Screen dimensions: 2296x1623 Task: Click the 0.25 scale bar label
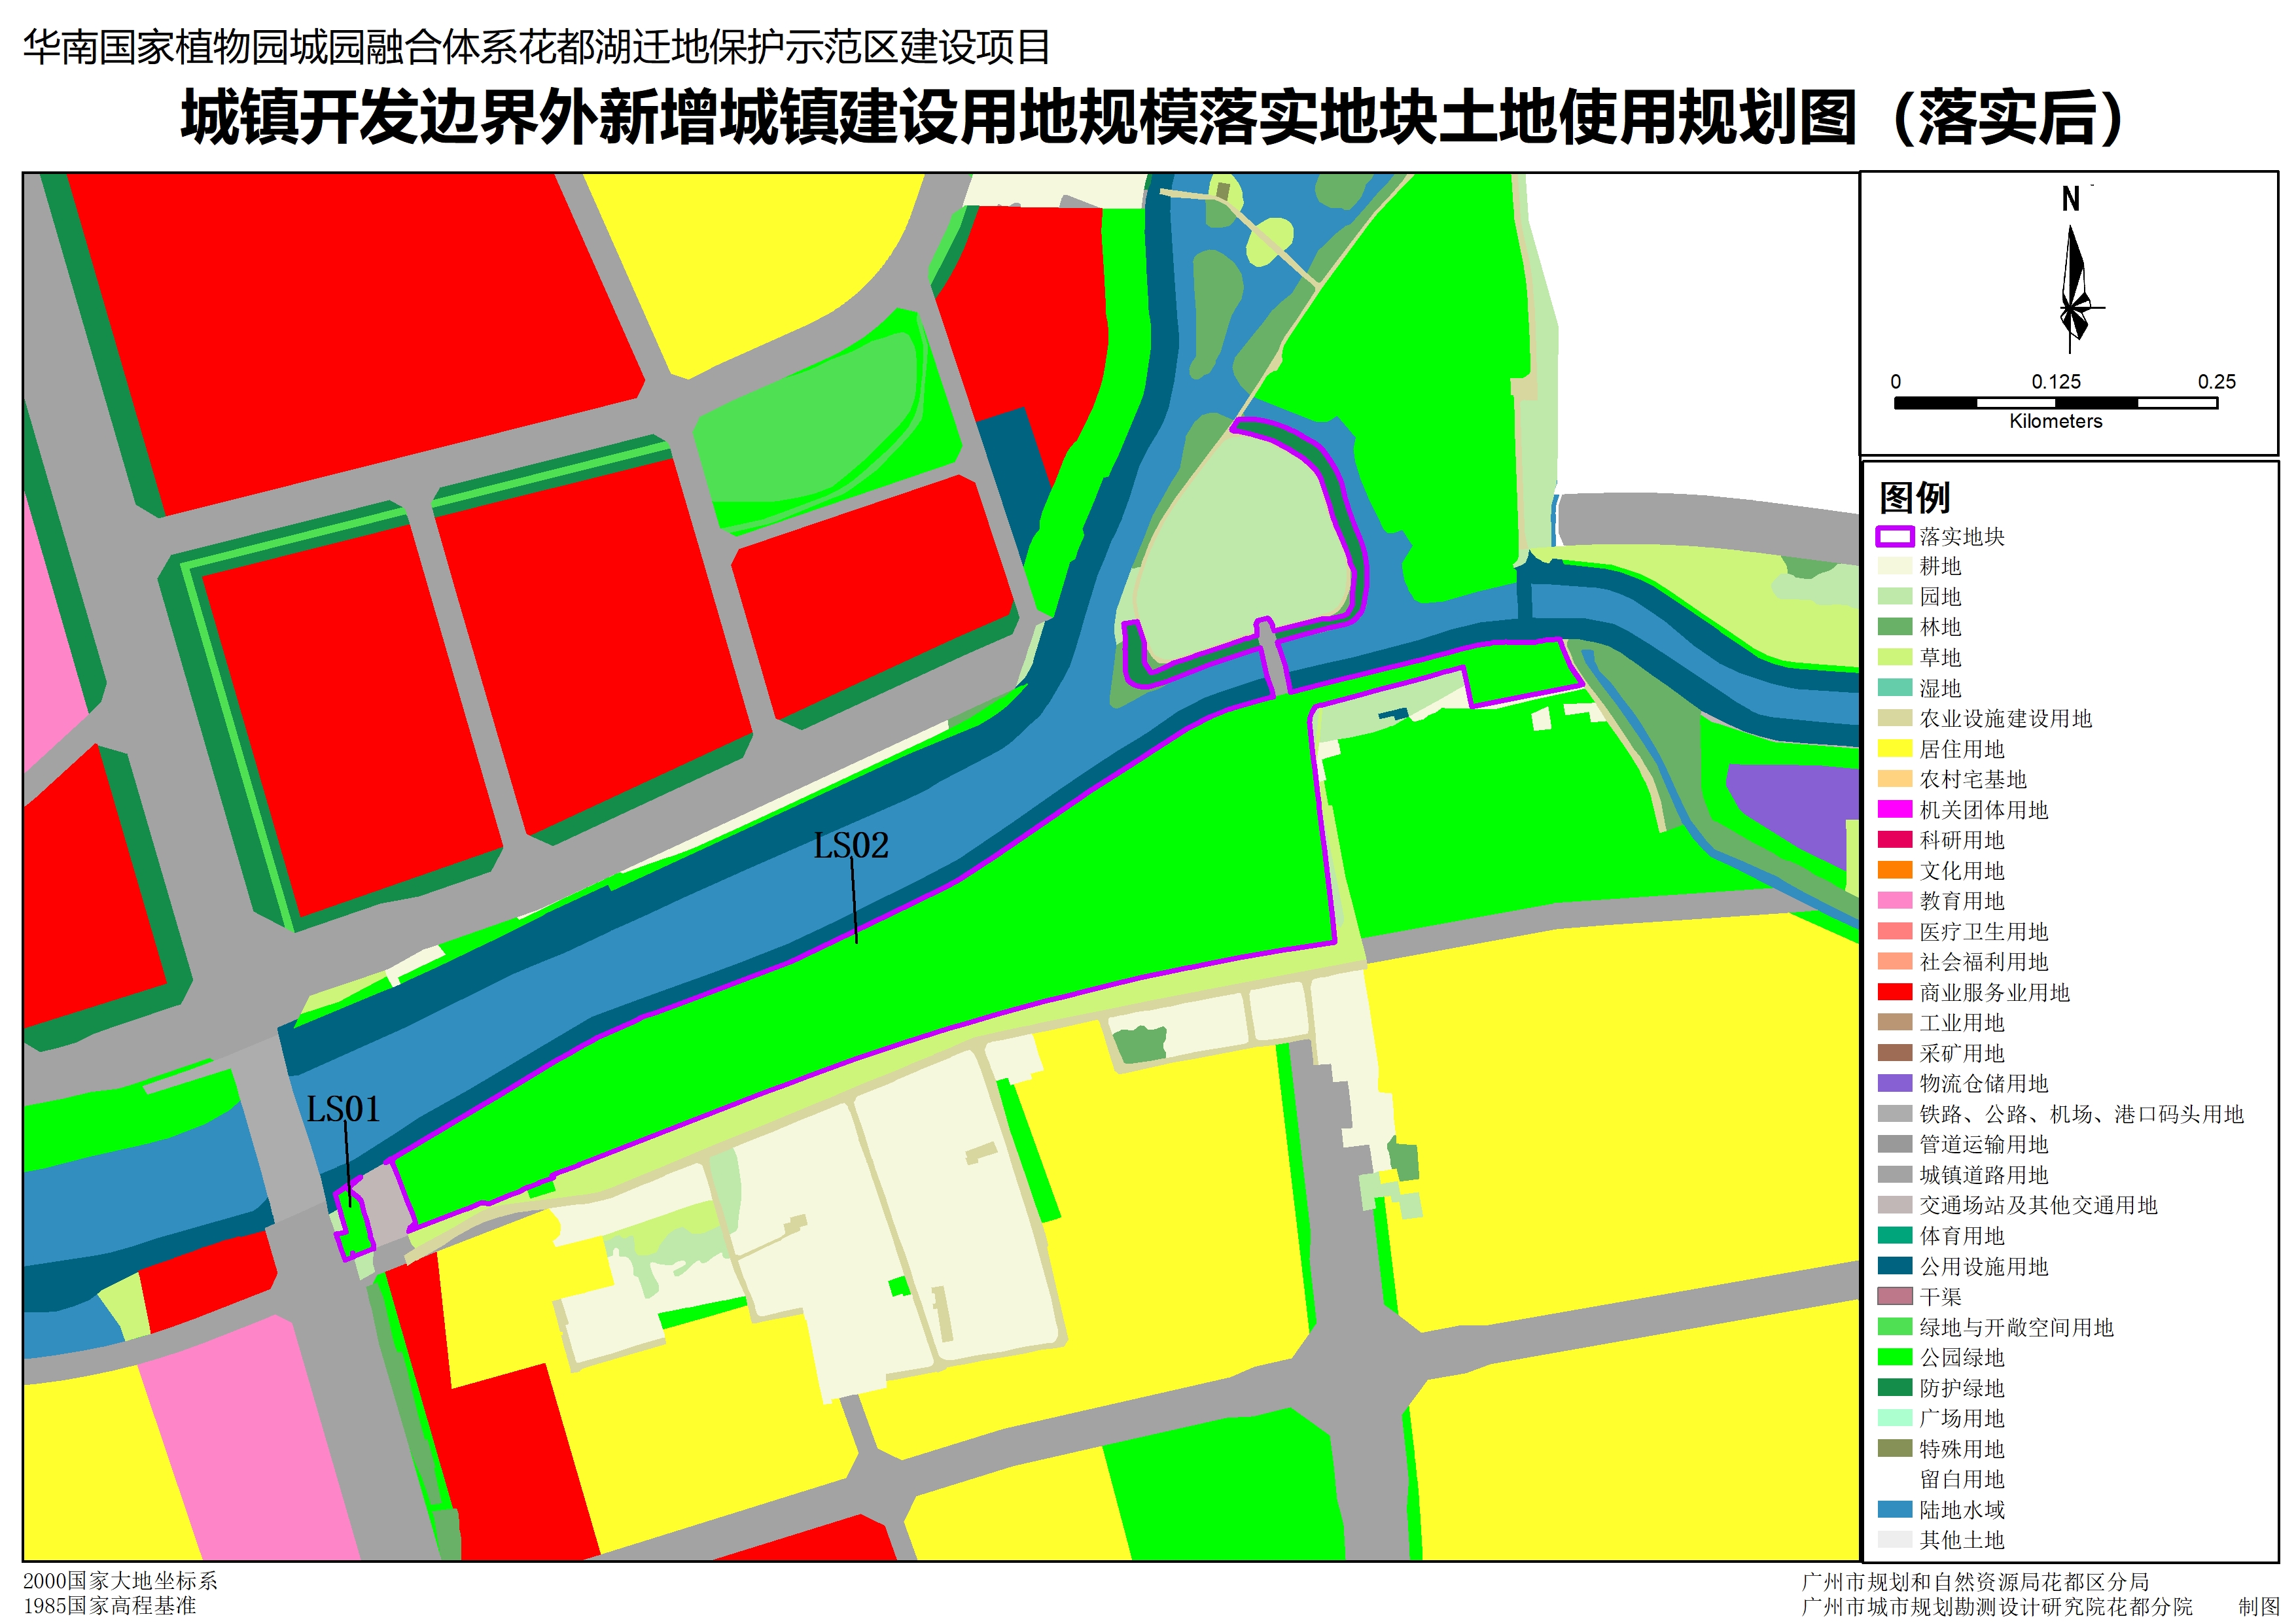tap(2216, 382)
